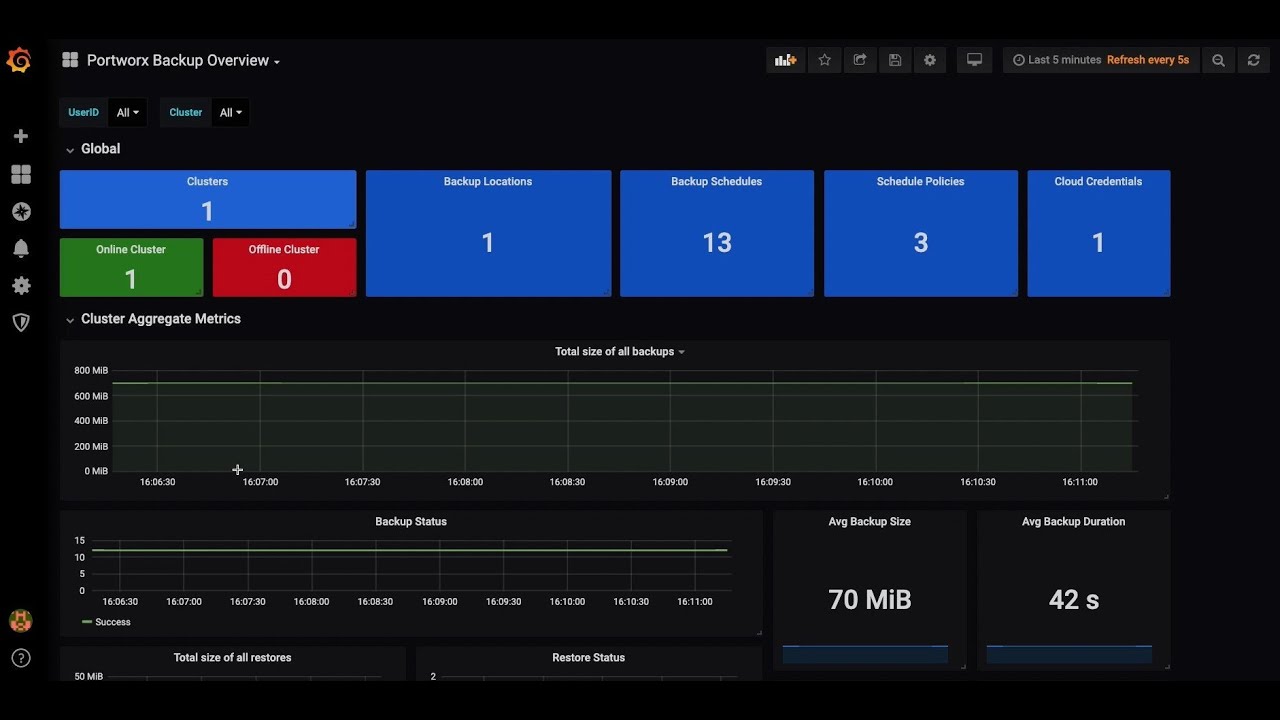Click the Offline Cluster red panel
Viewport: 1280px width, 720px height.
click(284, 267)
